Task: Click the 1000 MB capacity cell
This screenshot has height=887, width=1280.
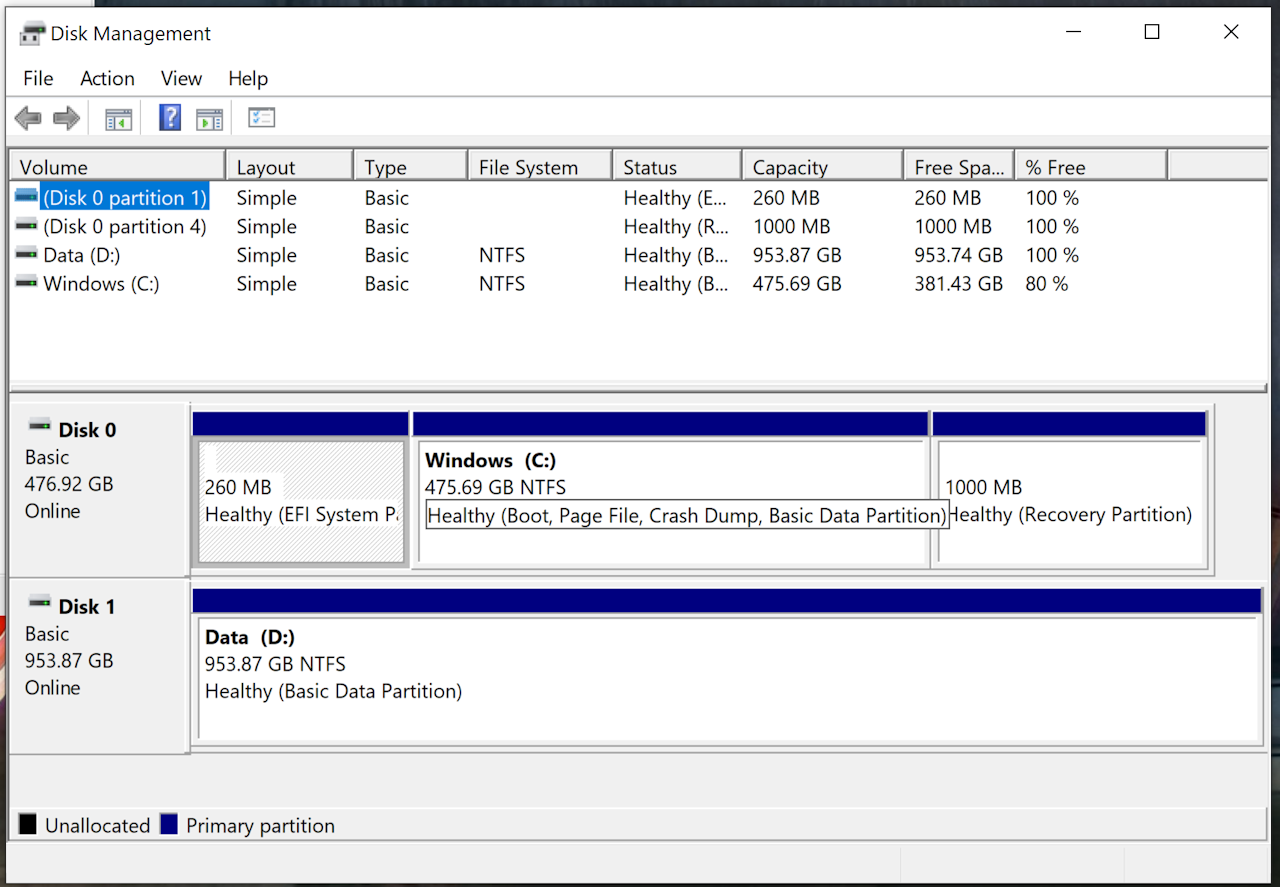Action: pos(792,226)
